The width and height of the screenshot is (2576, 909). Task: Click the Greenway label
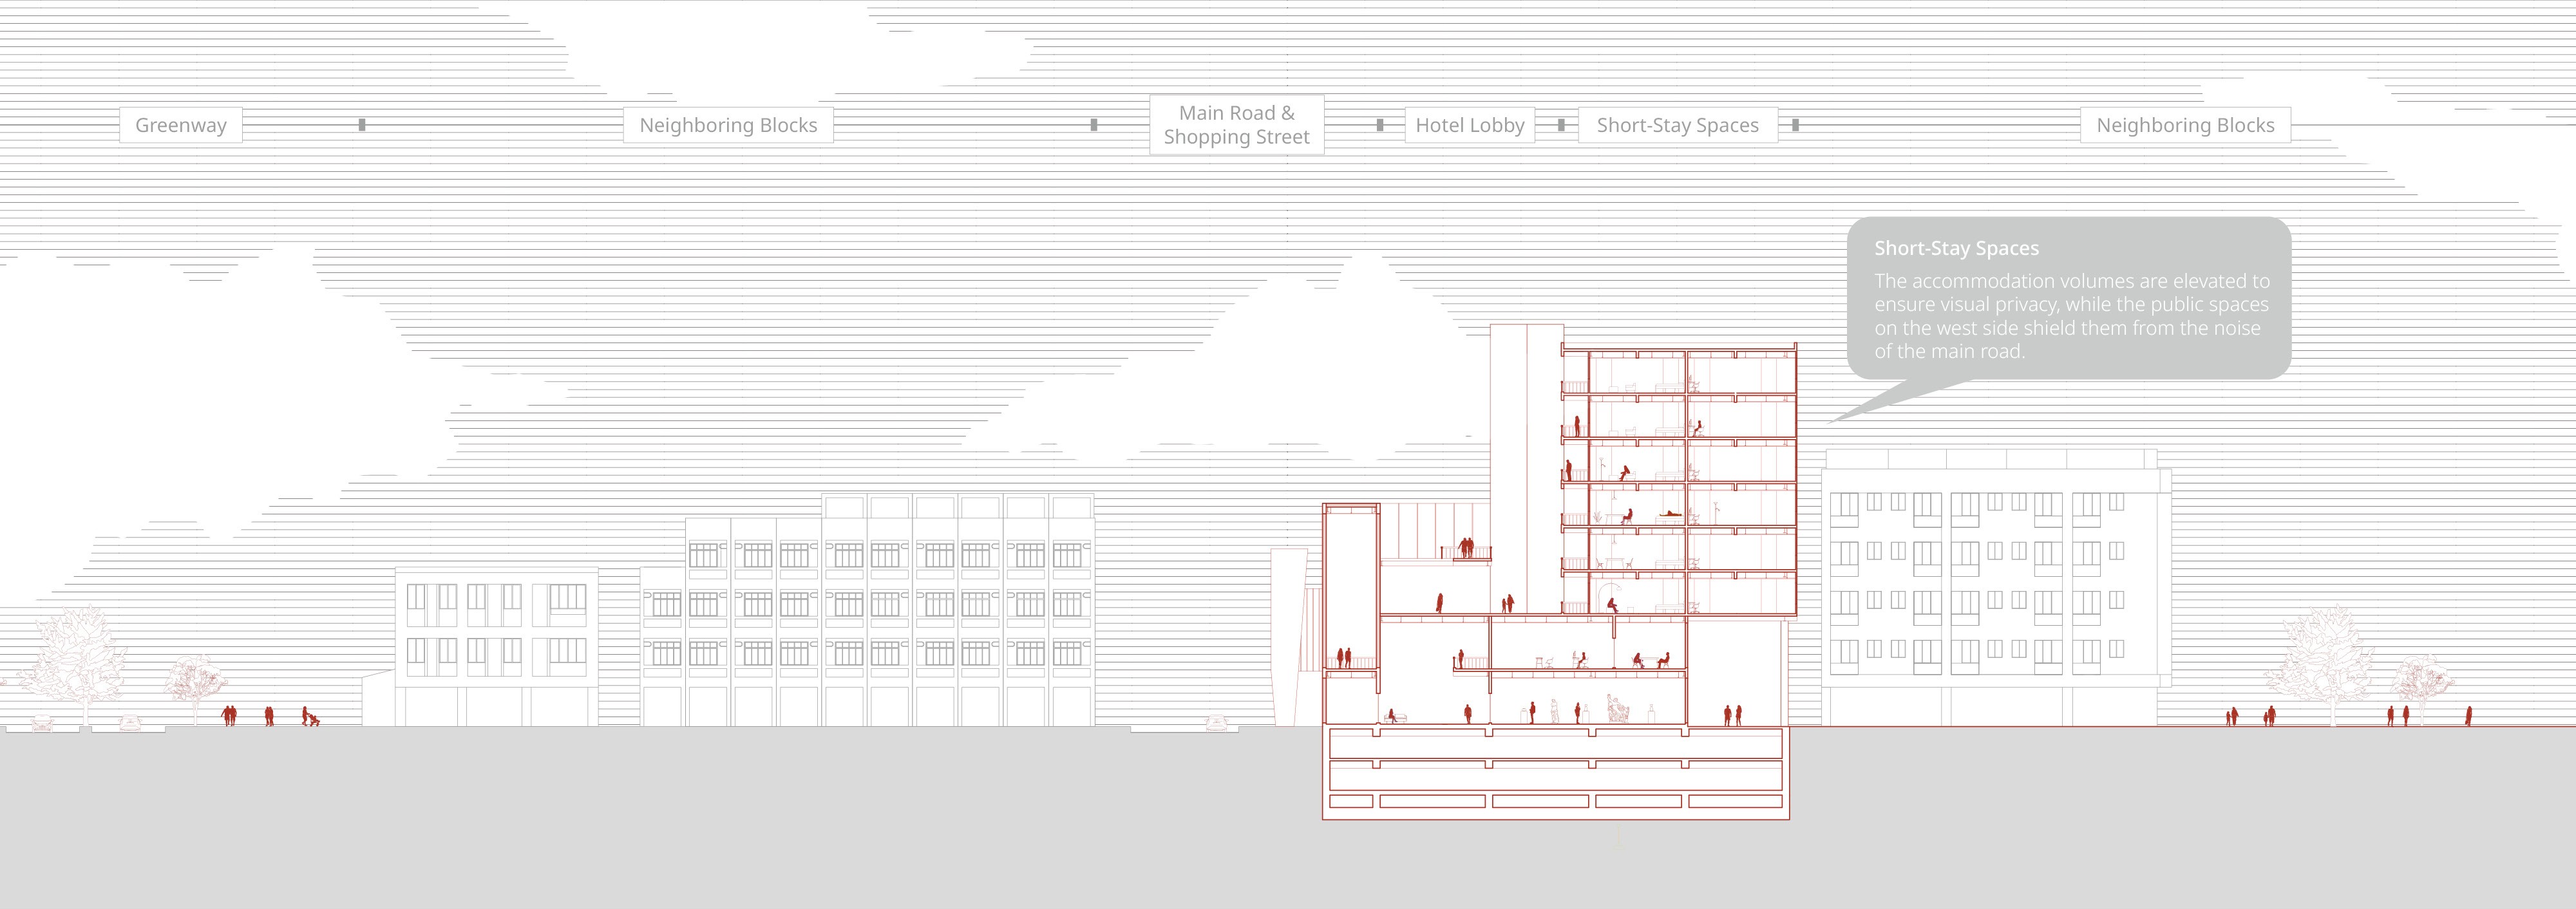click(181, 125)
